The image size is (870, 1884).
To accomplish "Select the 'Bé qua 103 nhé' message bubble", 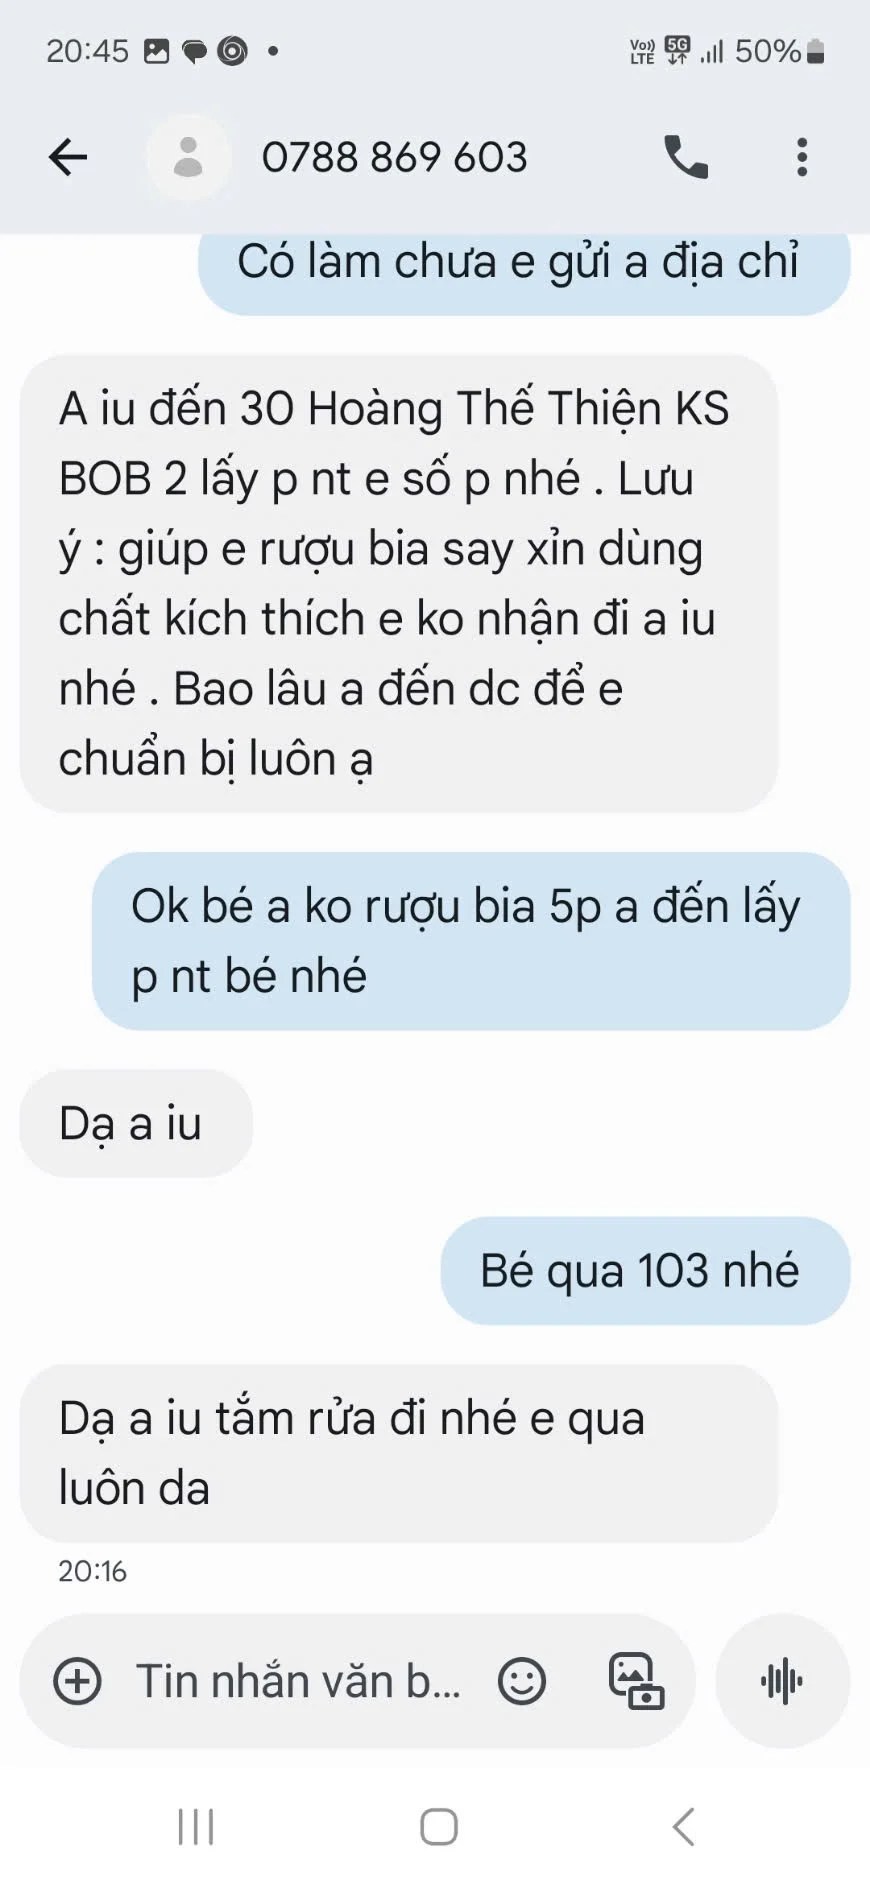I will tap(645, 1271).
